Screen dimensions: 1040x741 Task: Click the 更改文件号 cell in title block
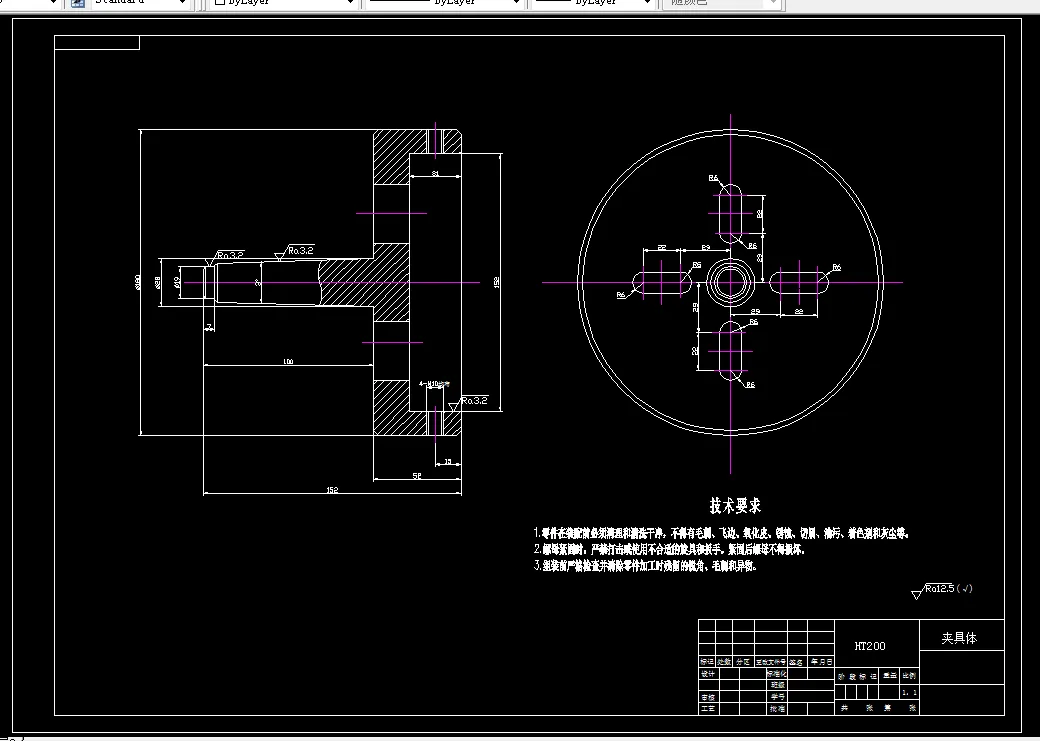click(x=771, y=661)
